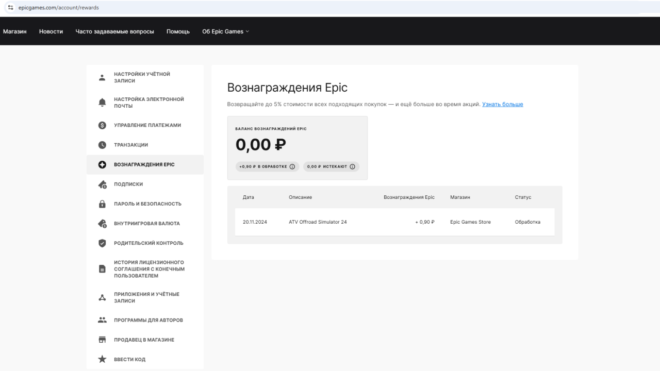Screen dimensions: 660x371
Task: Select 'Управление платежами' in the sidebar
Action: tap(145, 125)
